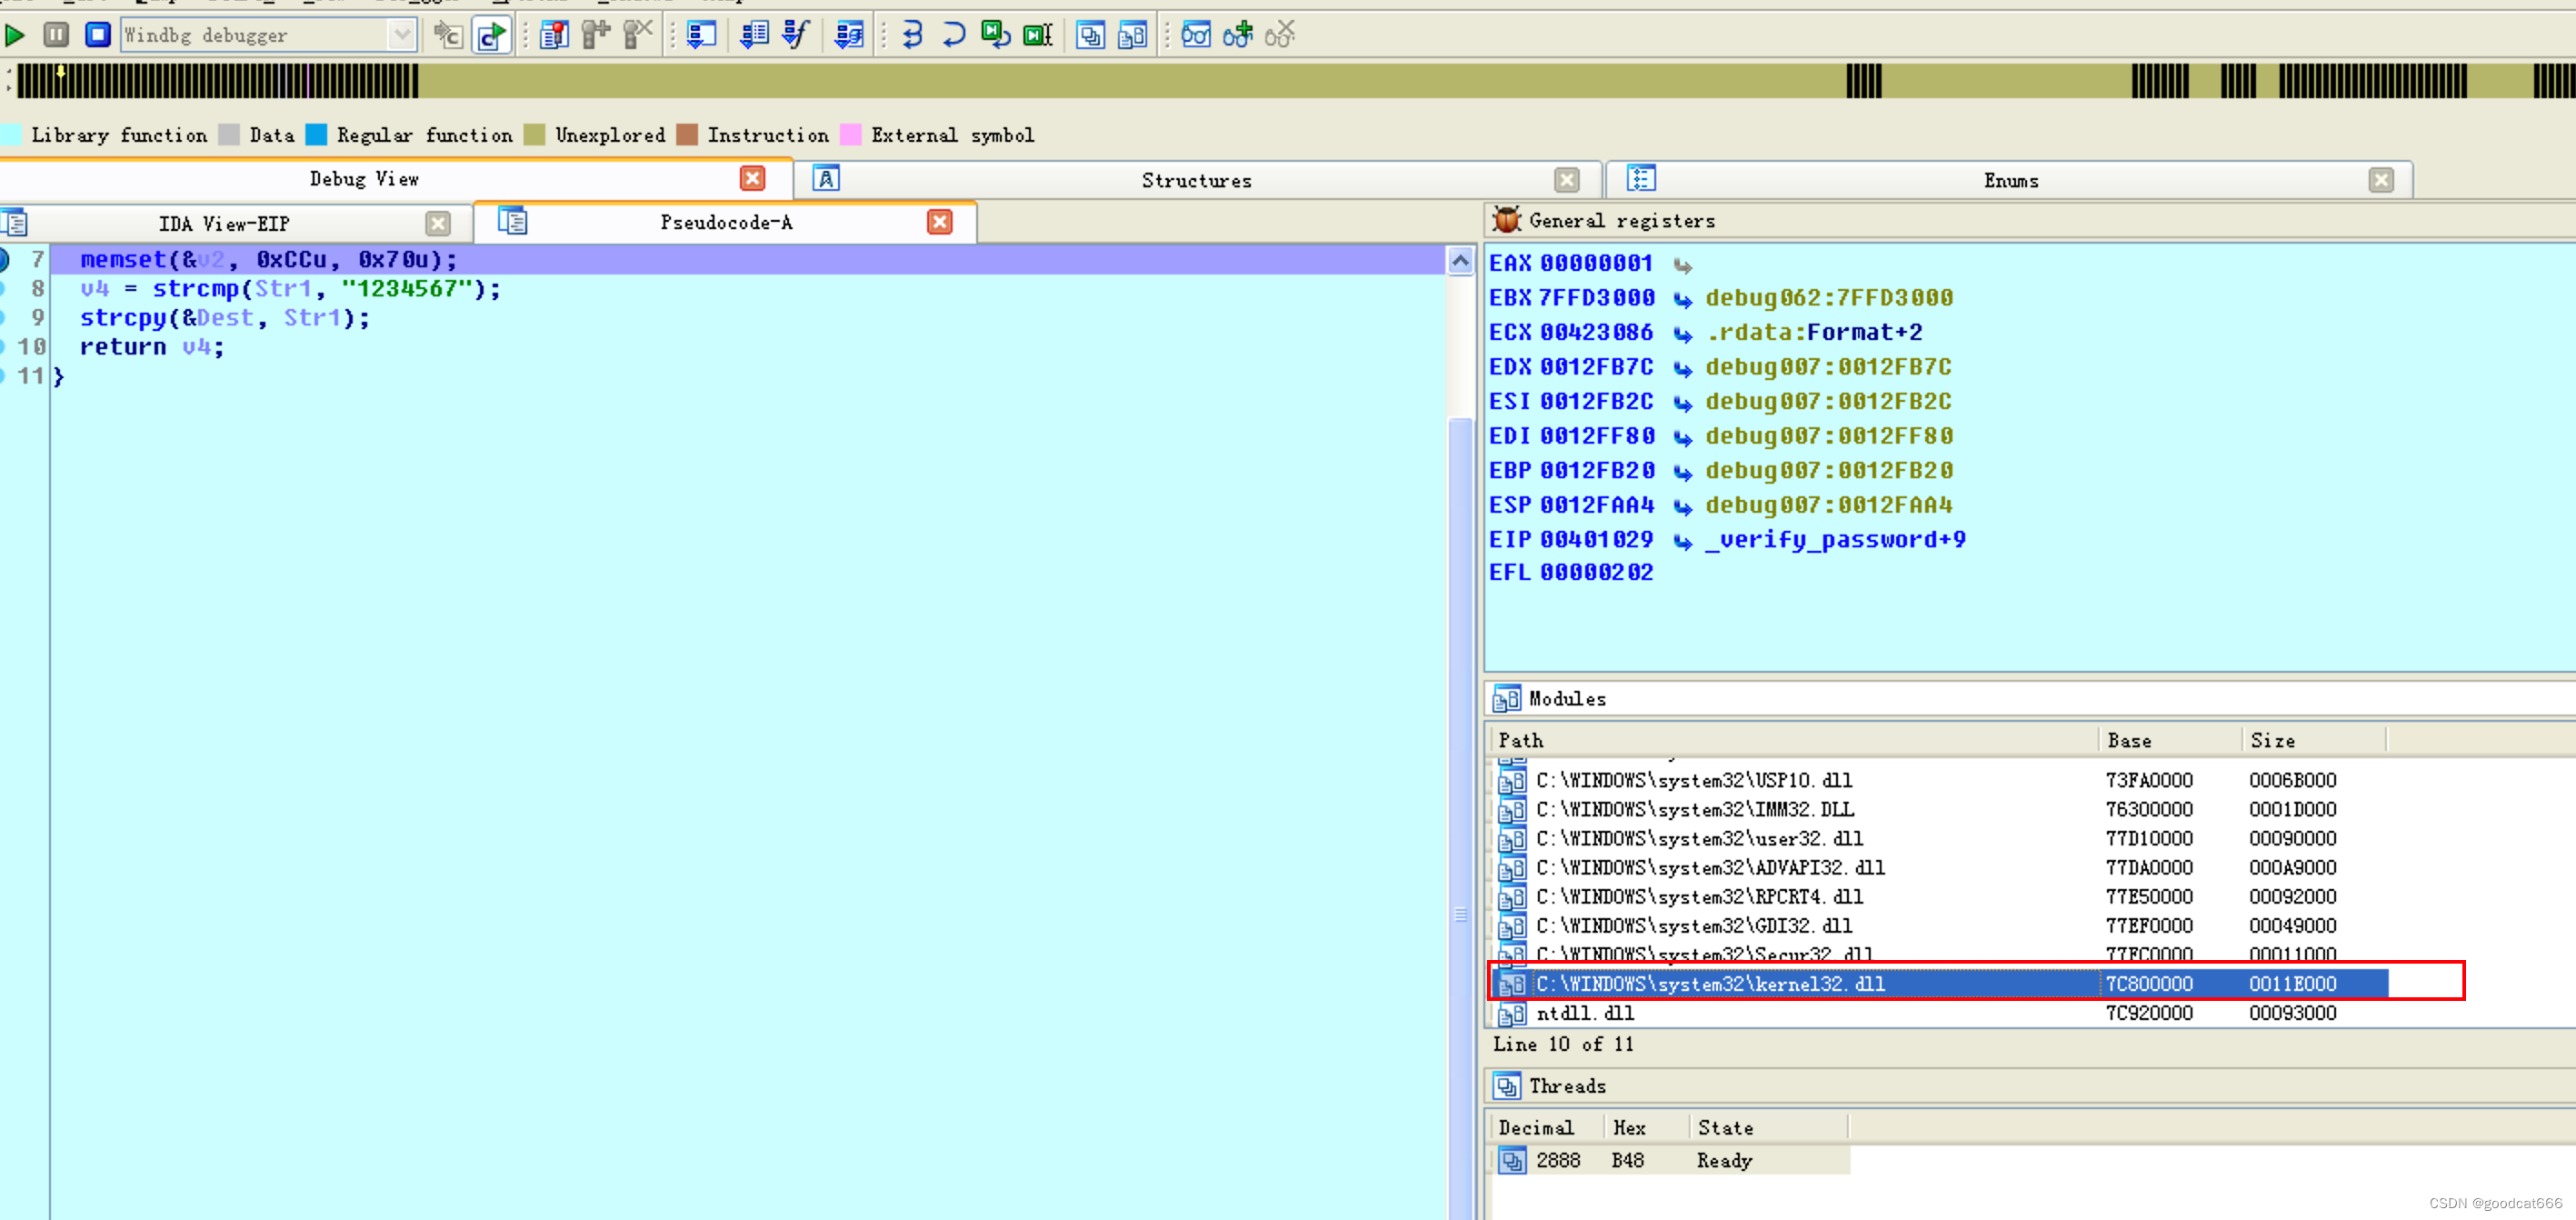Image resolution: width=2576 pixels, height=1220 pixels.
Task: Click the add watch icon with the plus
Action: pyautogui.click(x=1238, y=36)
